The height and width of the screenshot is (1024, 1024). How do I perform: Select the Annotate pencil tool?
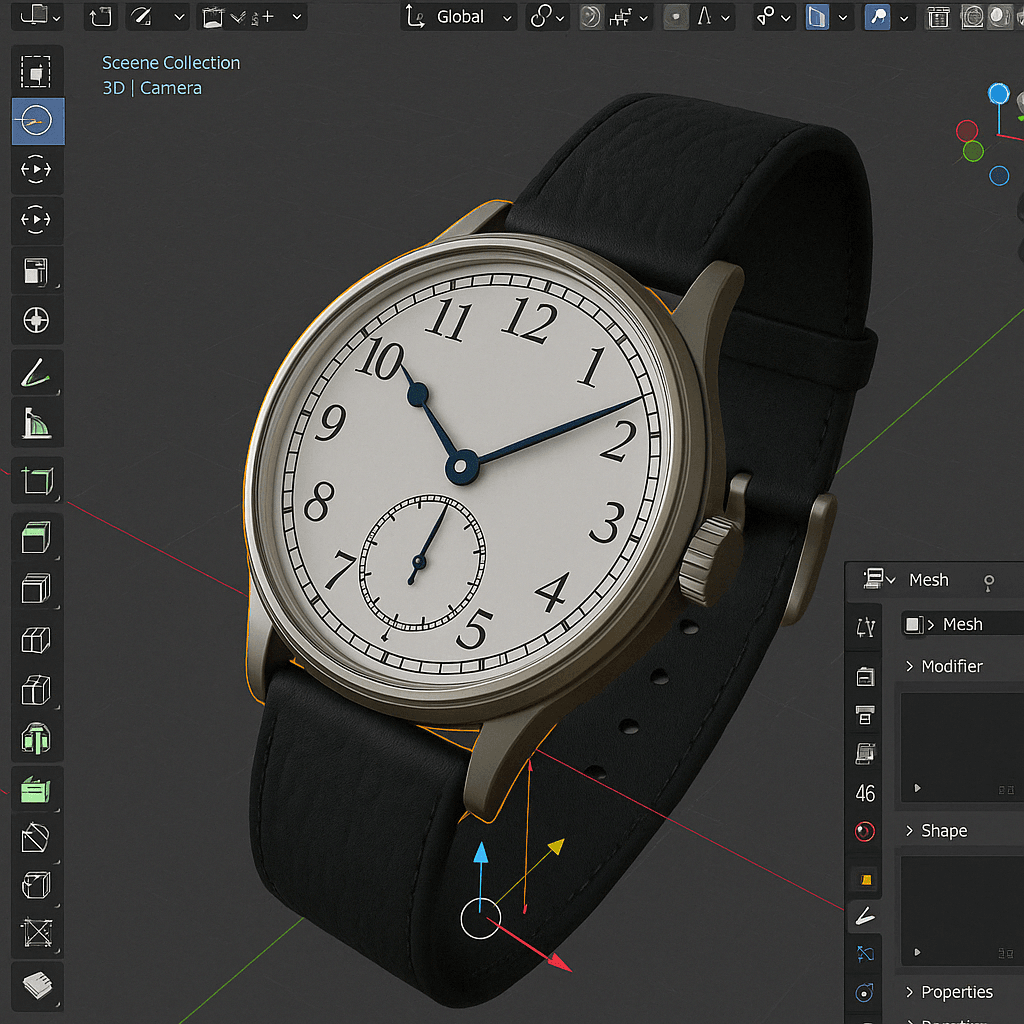[37, 374]
